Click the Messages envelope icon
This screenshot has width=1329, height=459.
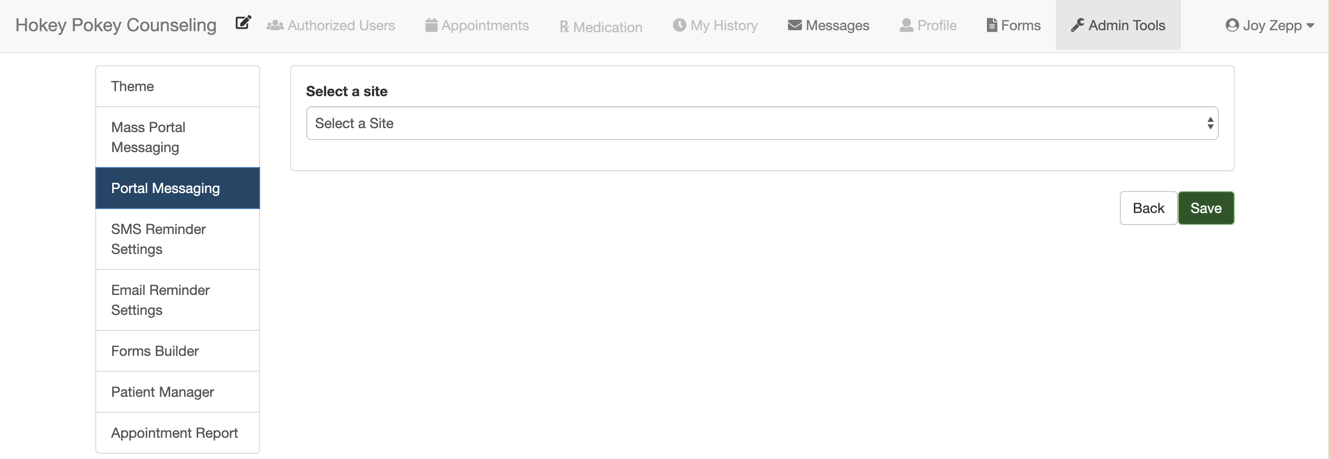795,25
